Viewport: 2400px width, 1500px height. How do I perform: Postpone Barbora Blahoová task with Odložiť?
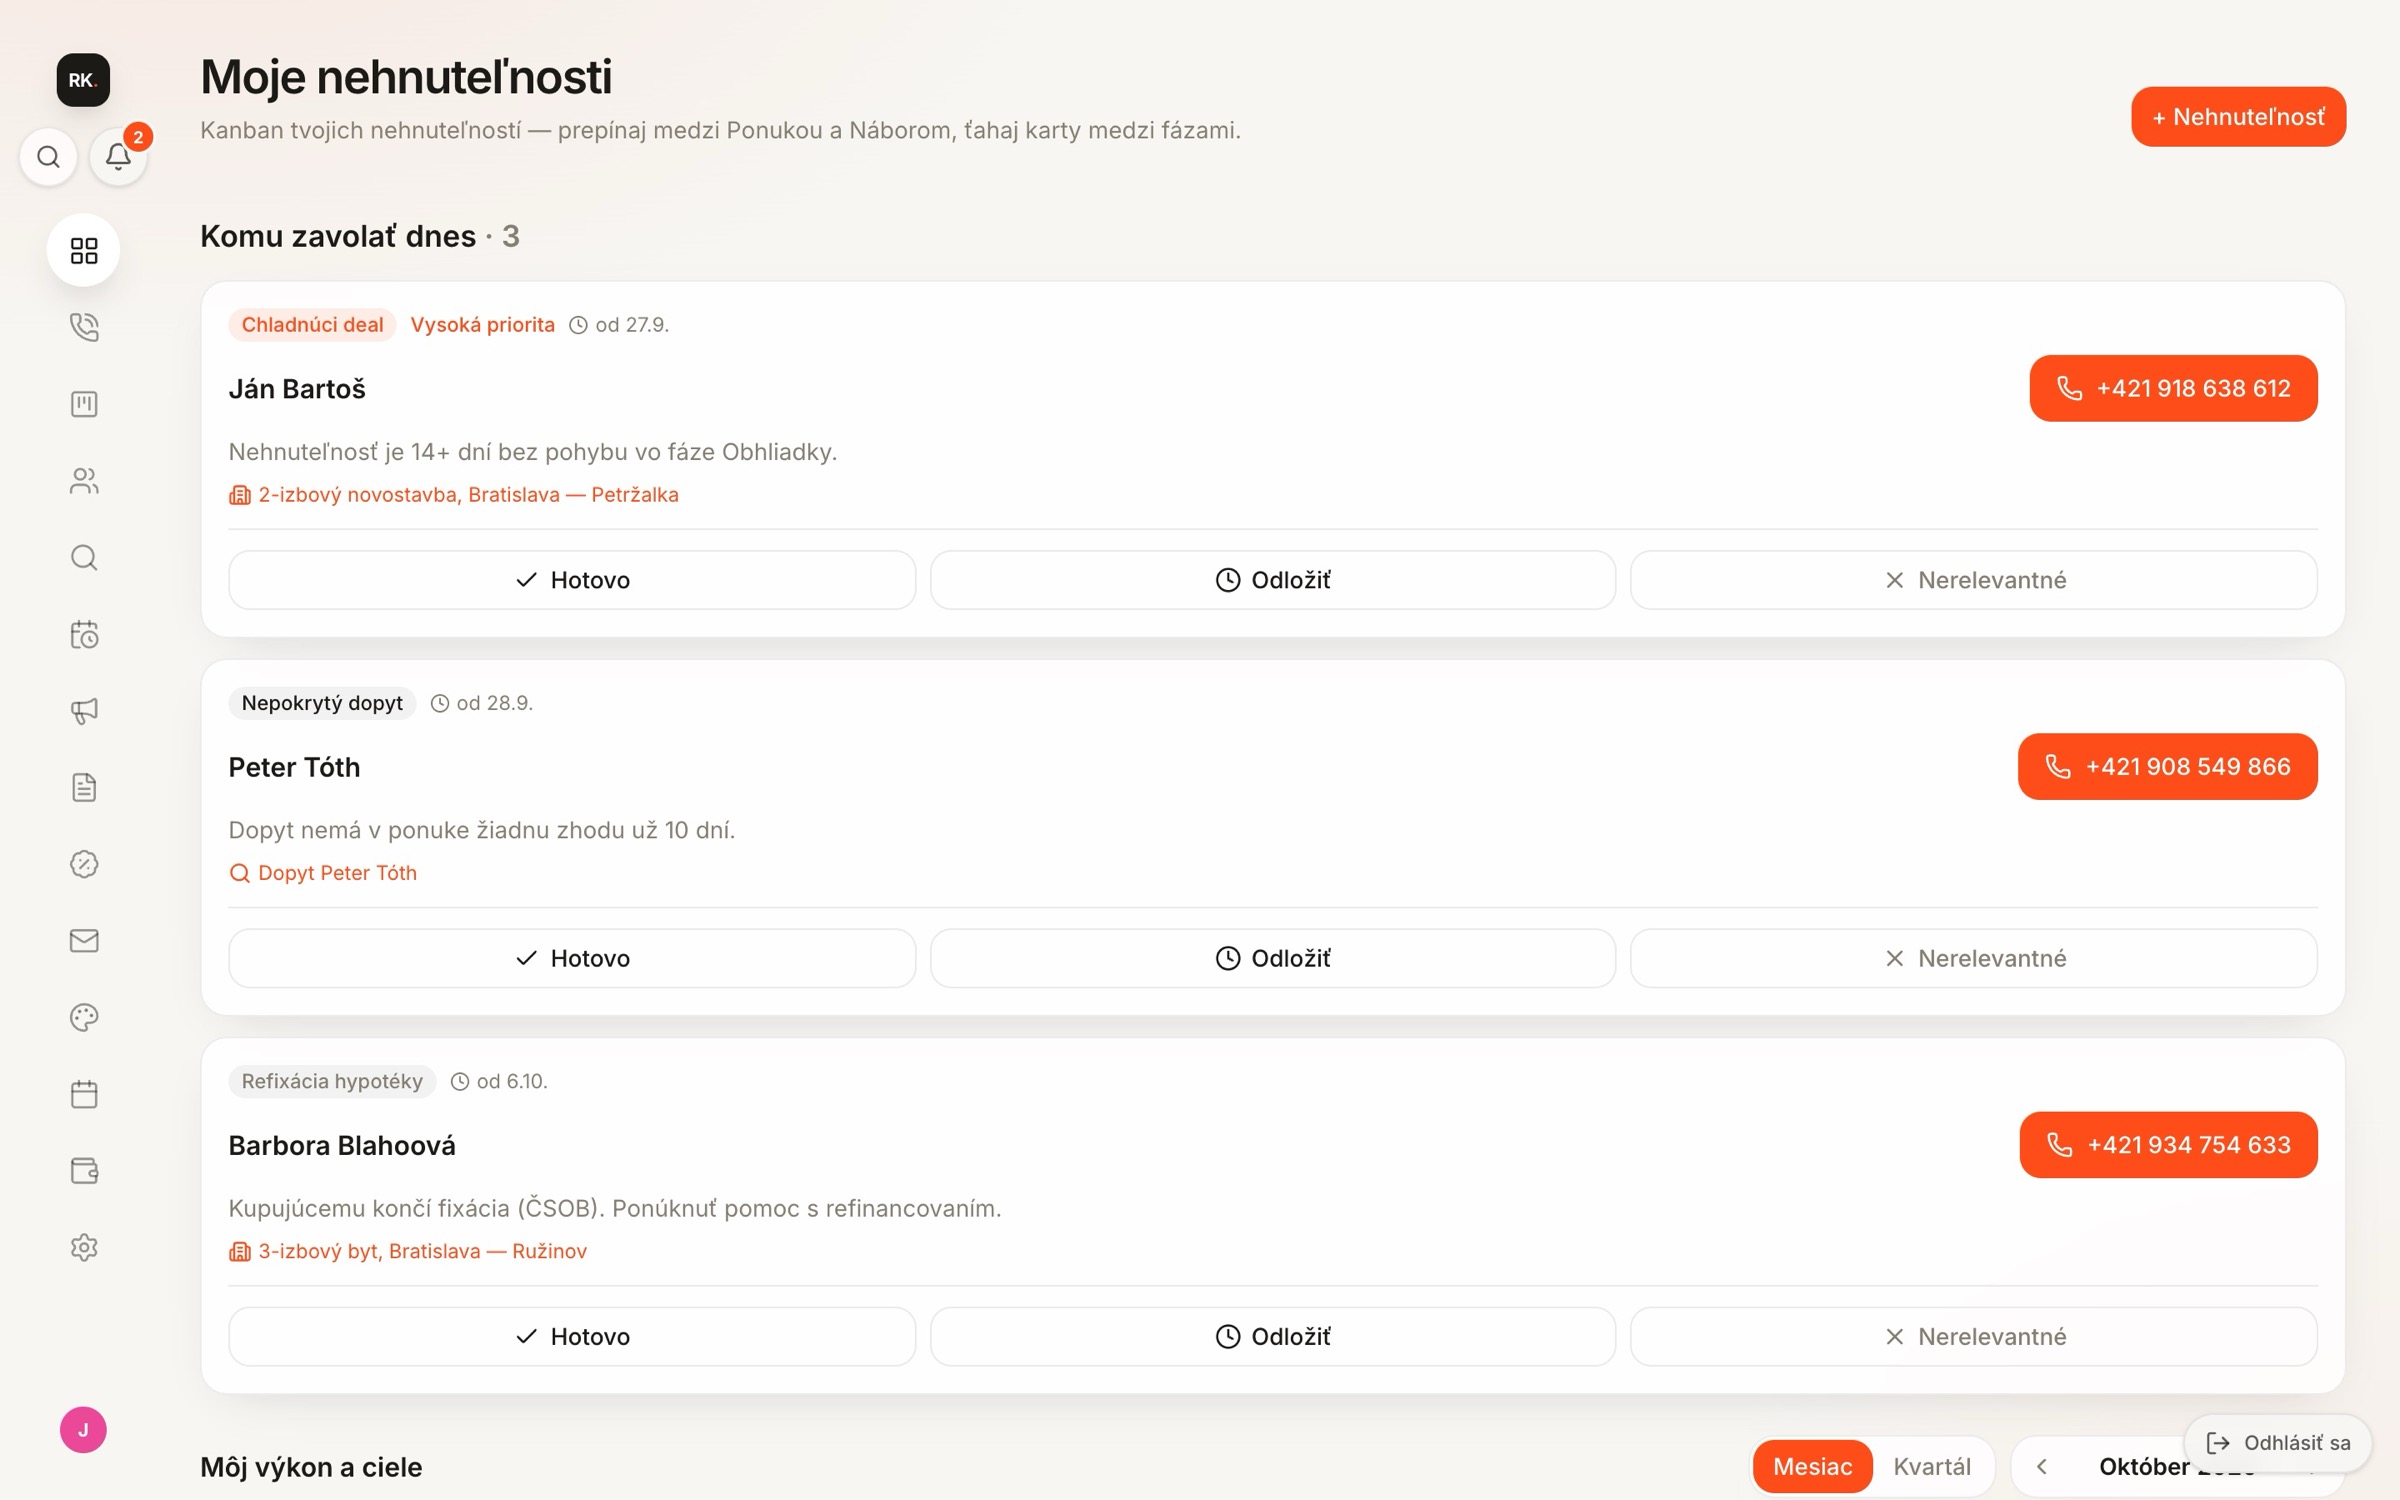[x=1273, y=1336]
